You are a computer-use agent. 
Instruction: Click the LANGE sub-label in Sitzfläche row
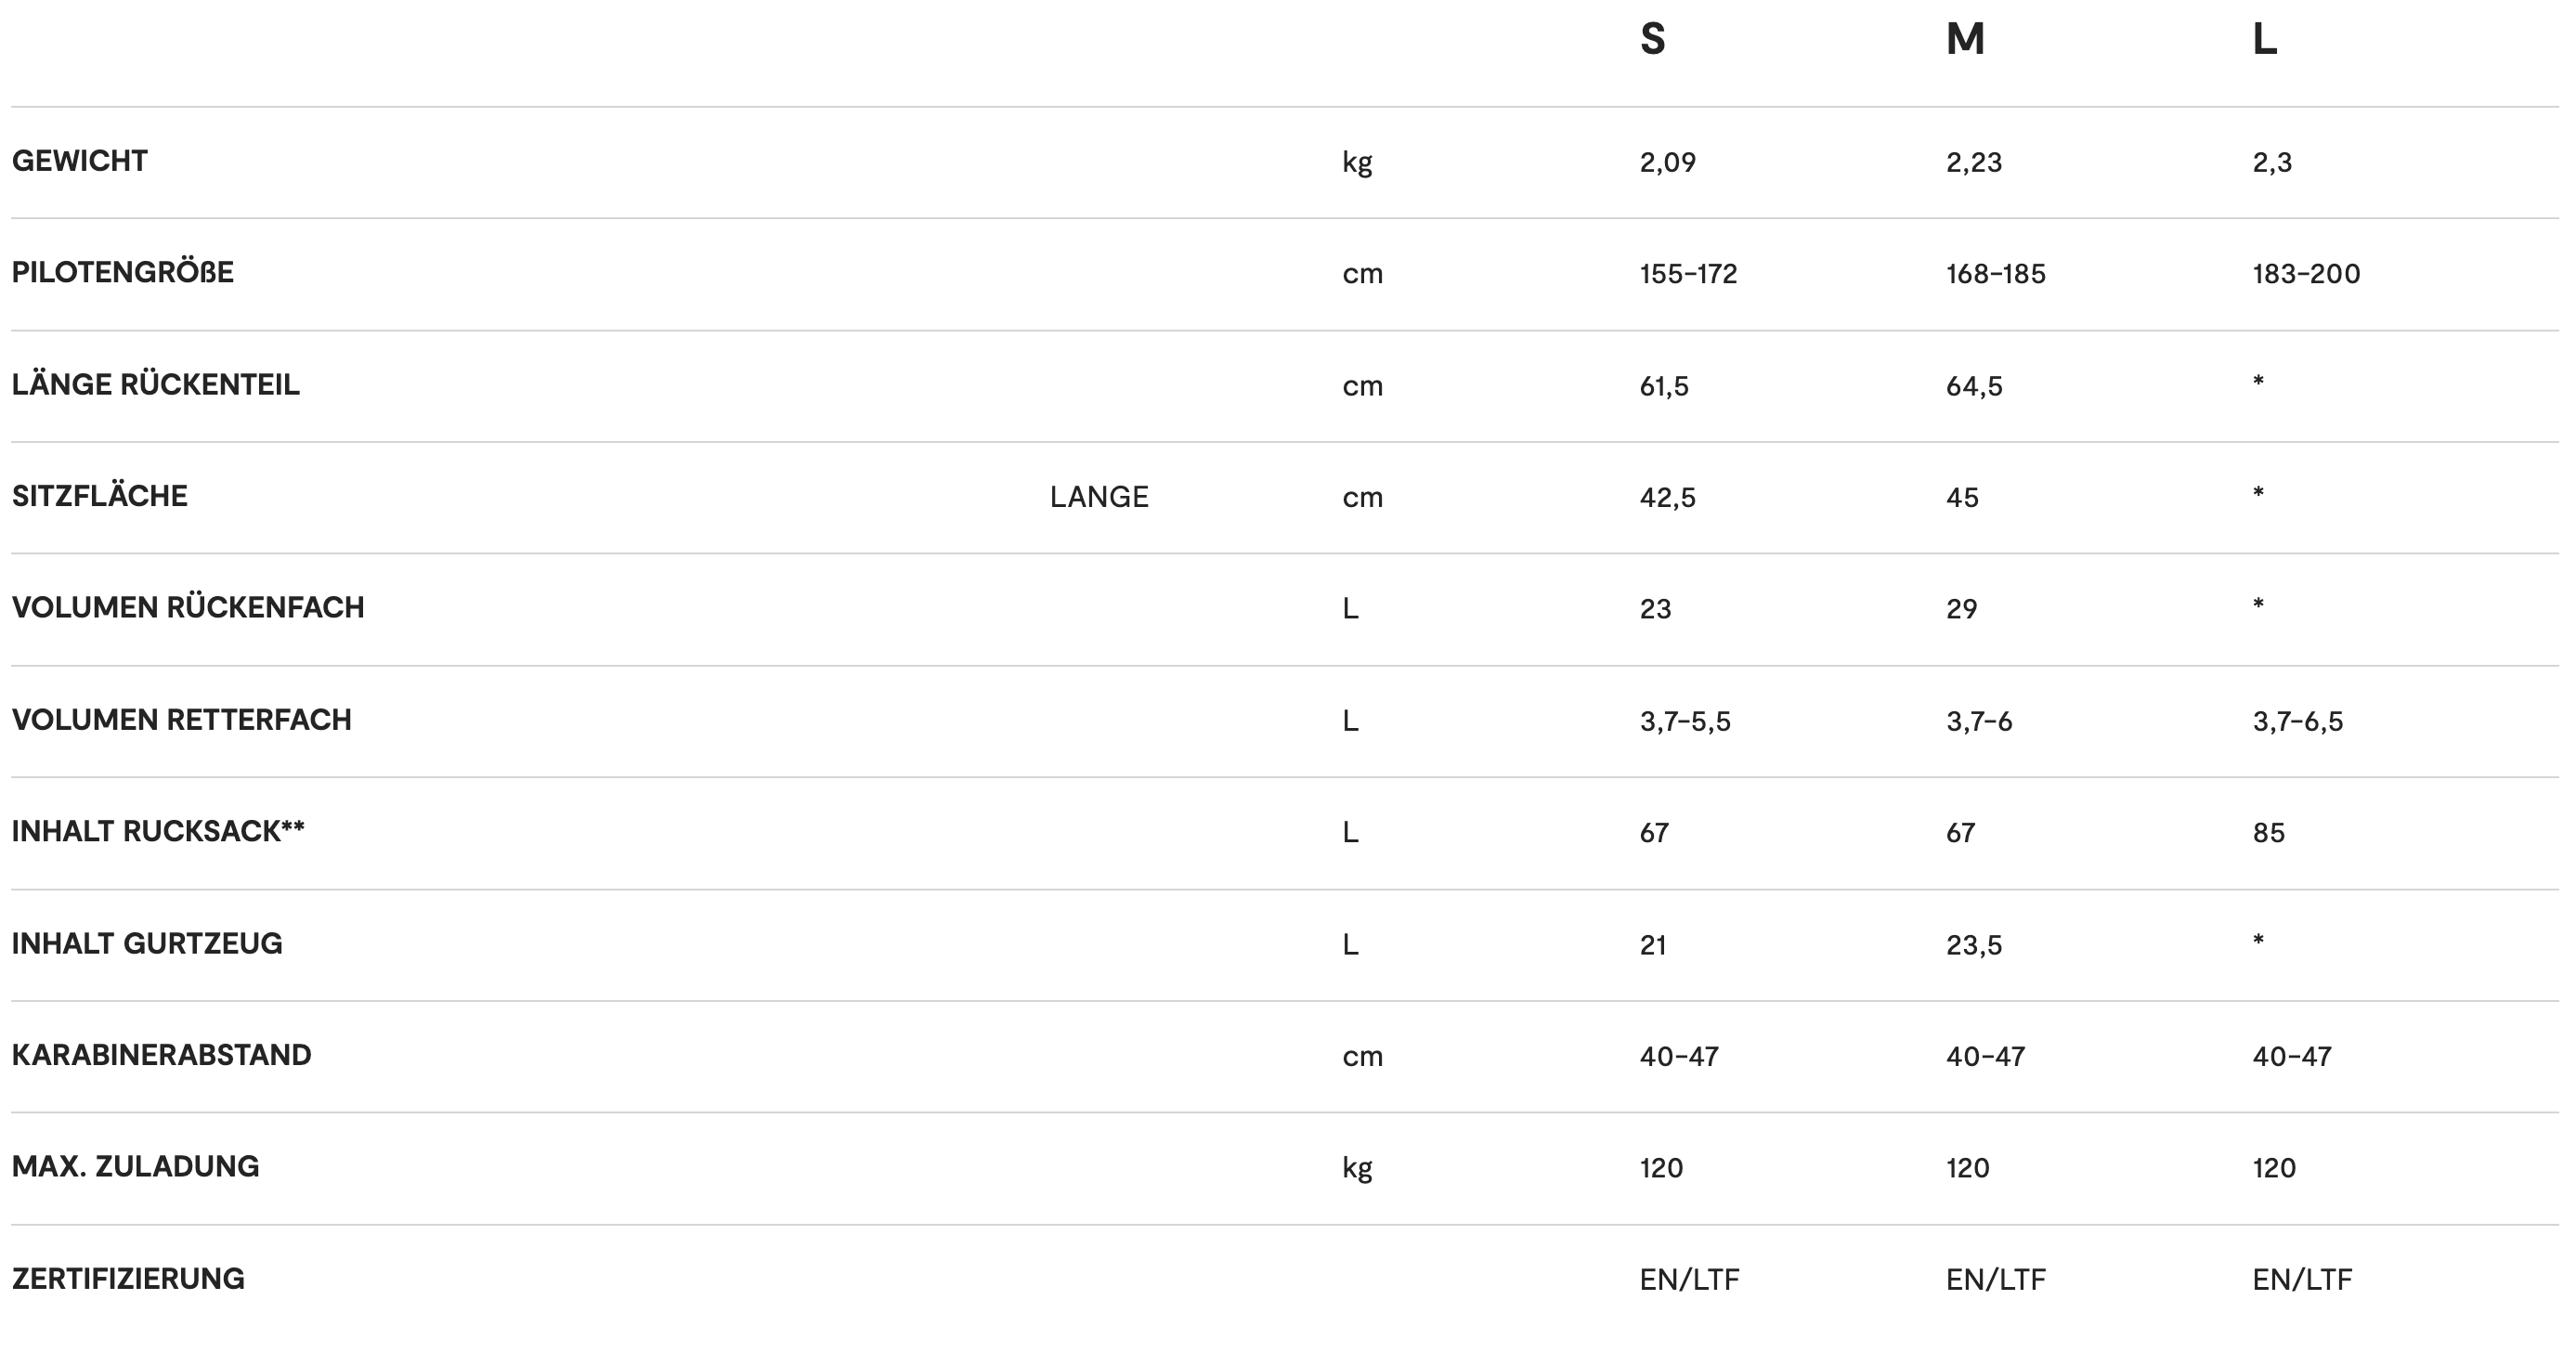(x=1099, y=497)
